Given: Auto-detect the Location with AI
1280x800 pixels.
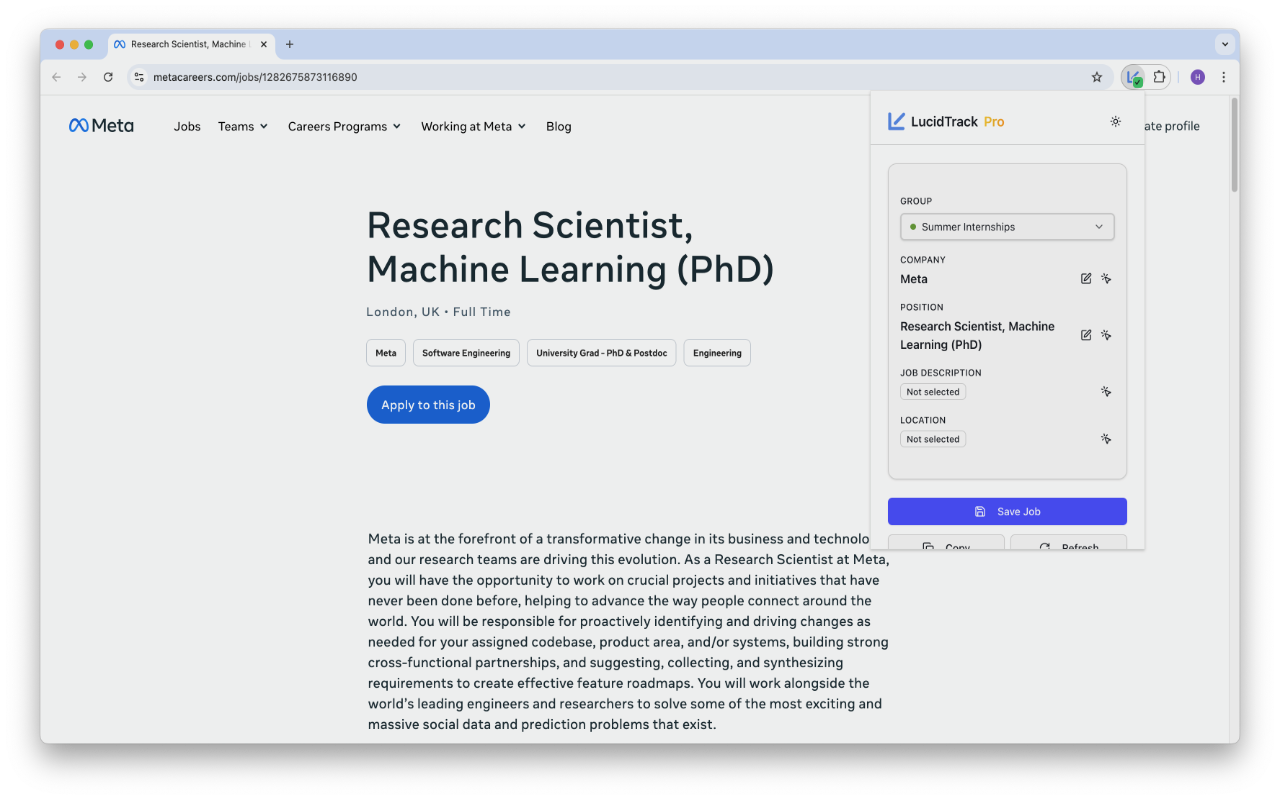Looking at the screenshot, I should pyautogui.click(x=1107, y=438).
